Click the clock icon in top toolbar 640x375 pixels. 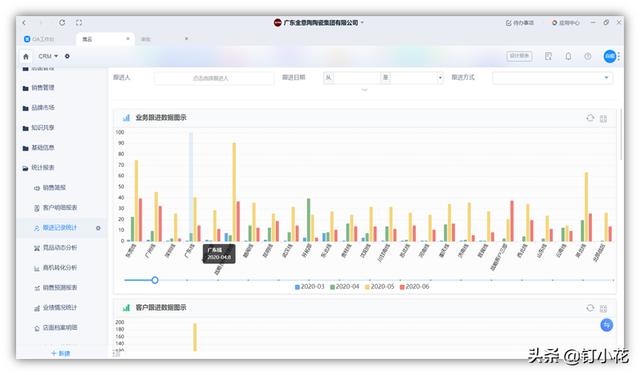pos(588,56)
